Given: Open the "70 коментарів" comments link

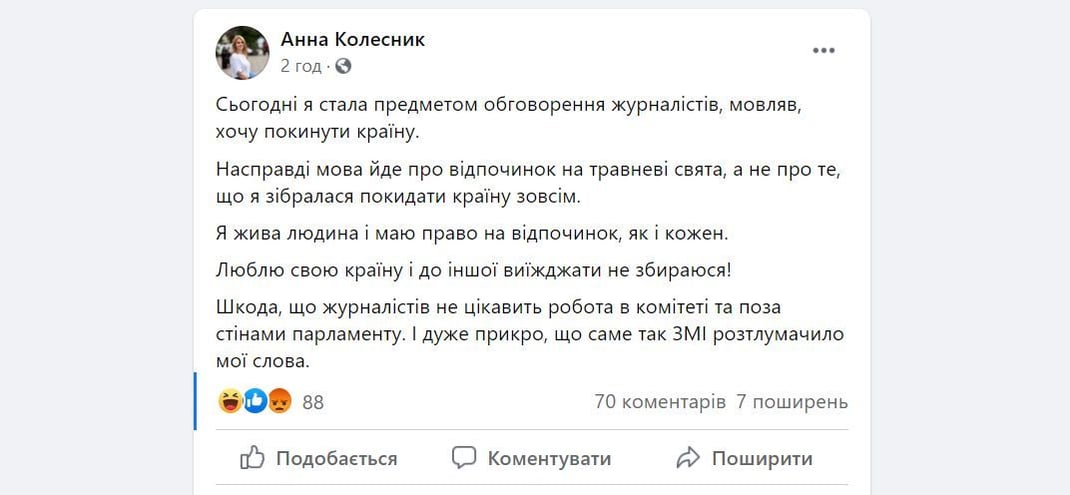Looking at the screenshot, I should (660, 402).
